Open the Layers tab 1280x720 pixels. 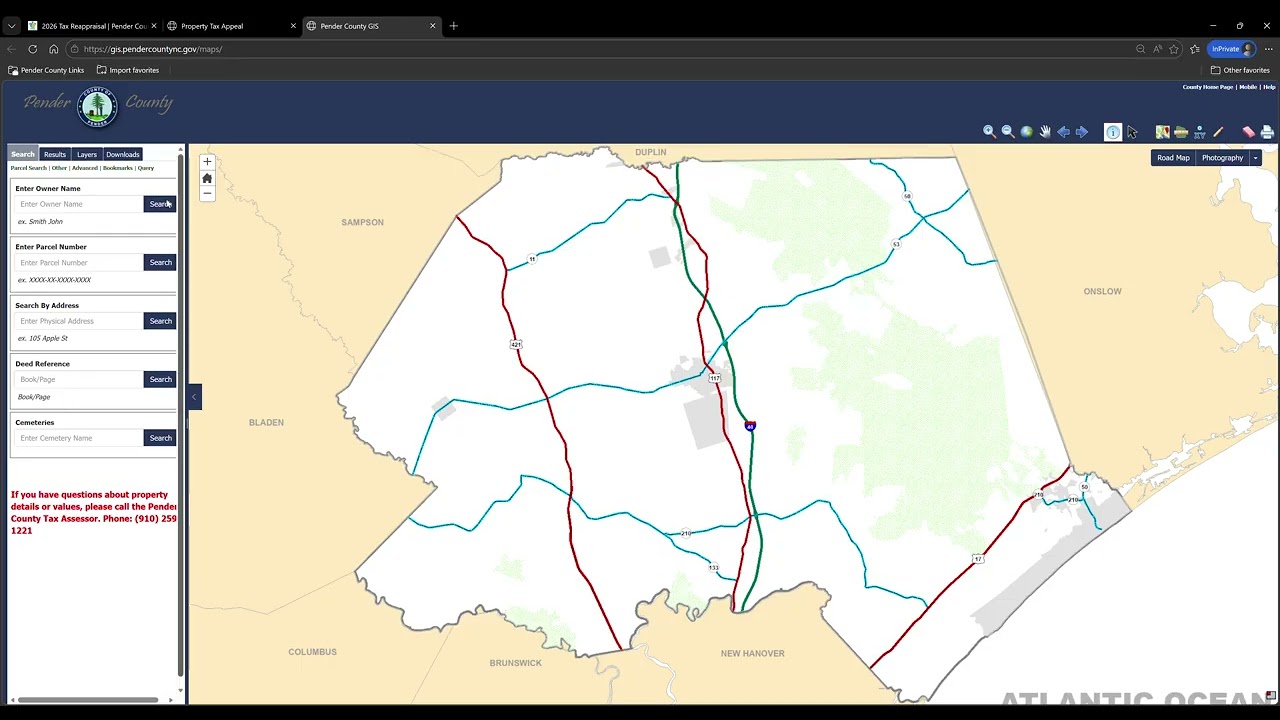[87, 154]
